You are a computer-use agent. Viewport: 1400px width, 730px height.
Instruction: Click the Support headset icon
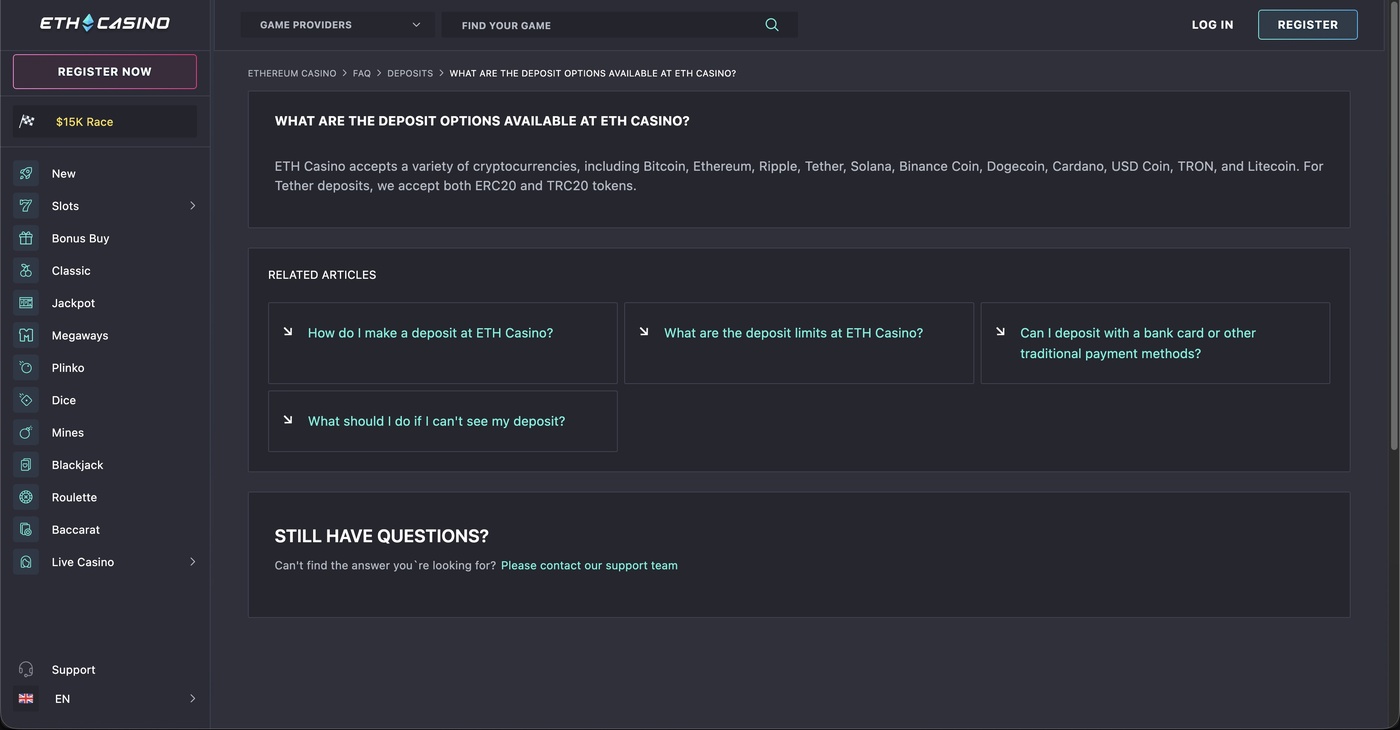click(26, 669)
